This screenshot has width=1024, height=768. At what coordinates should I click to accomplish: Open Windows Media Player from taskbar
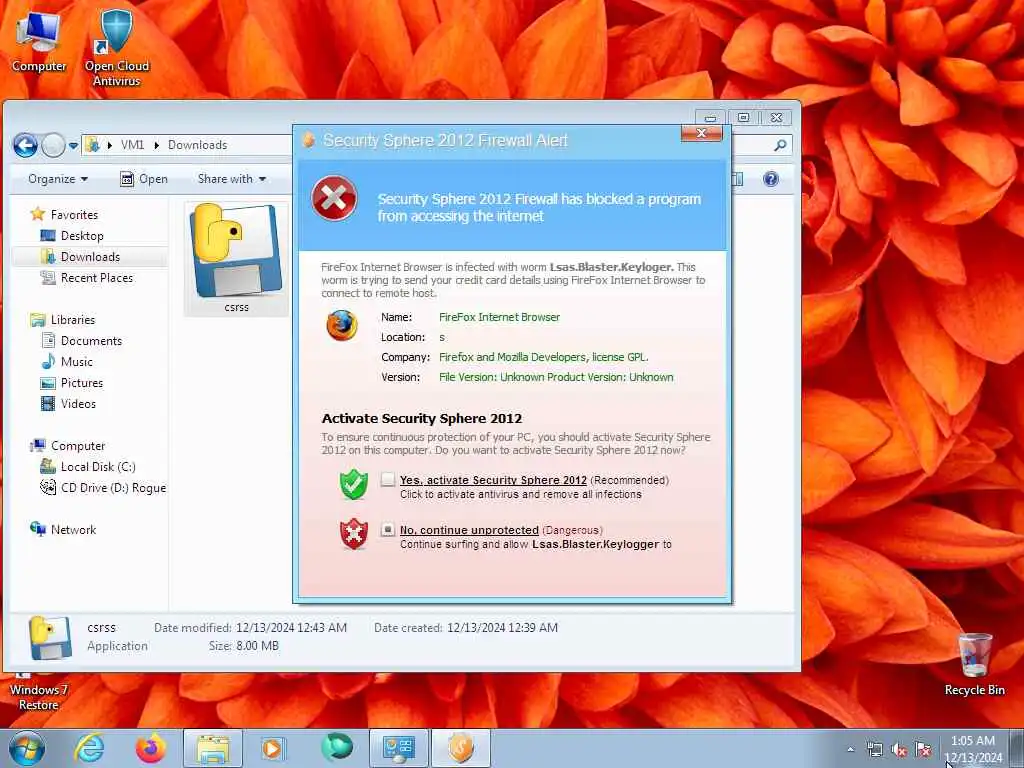(272, 748)
